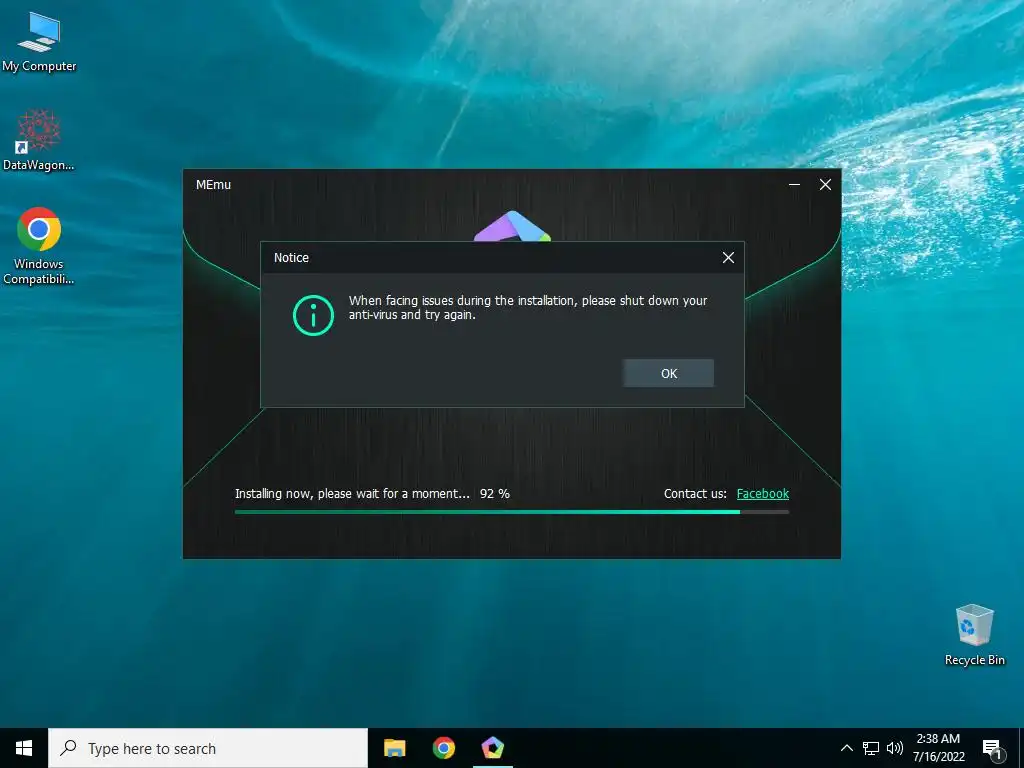The image size is (1024, 768).
Task: Click the anti-virus notice message text
Action: tap(528, 308)
